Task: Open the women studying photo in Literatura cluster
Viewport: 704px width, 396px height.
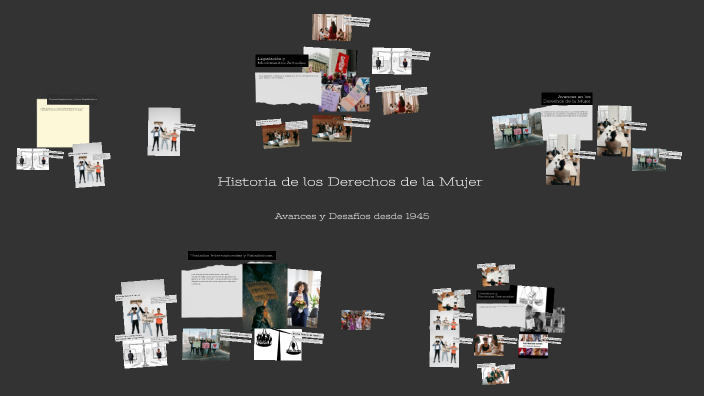Action: (x=488, y=345)
